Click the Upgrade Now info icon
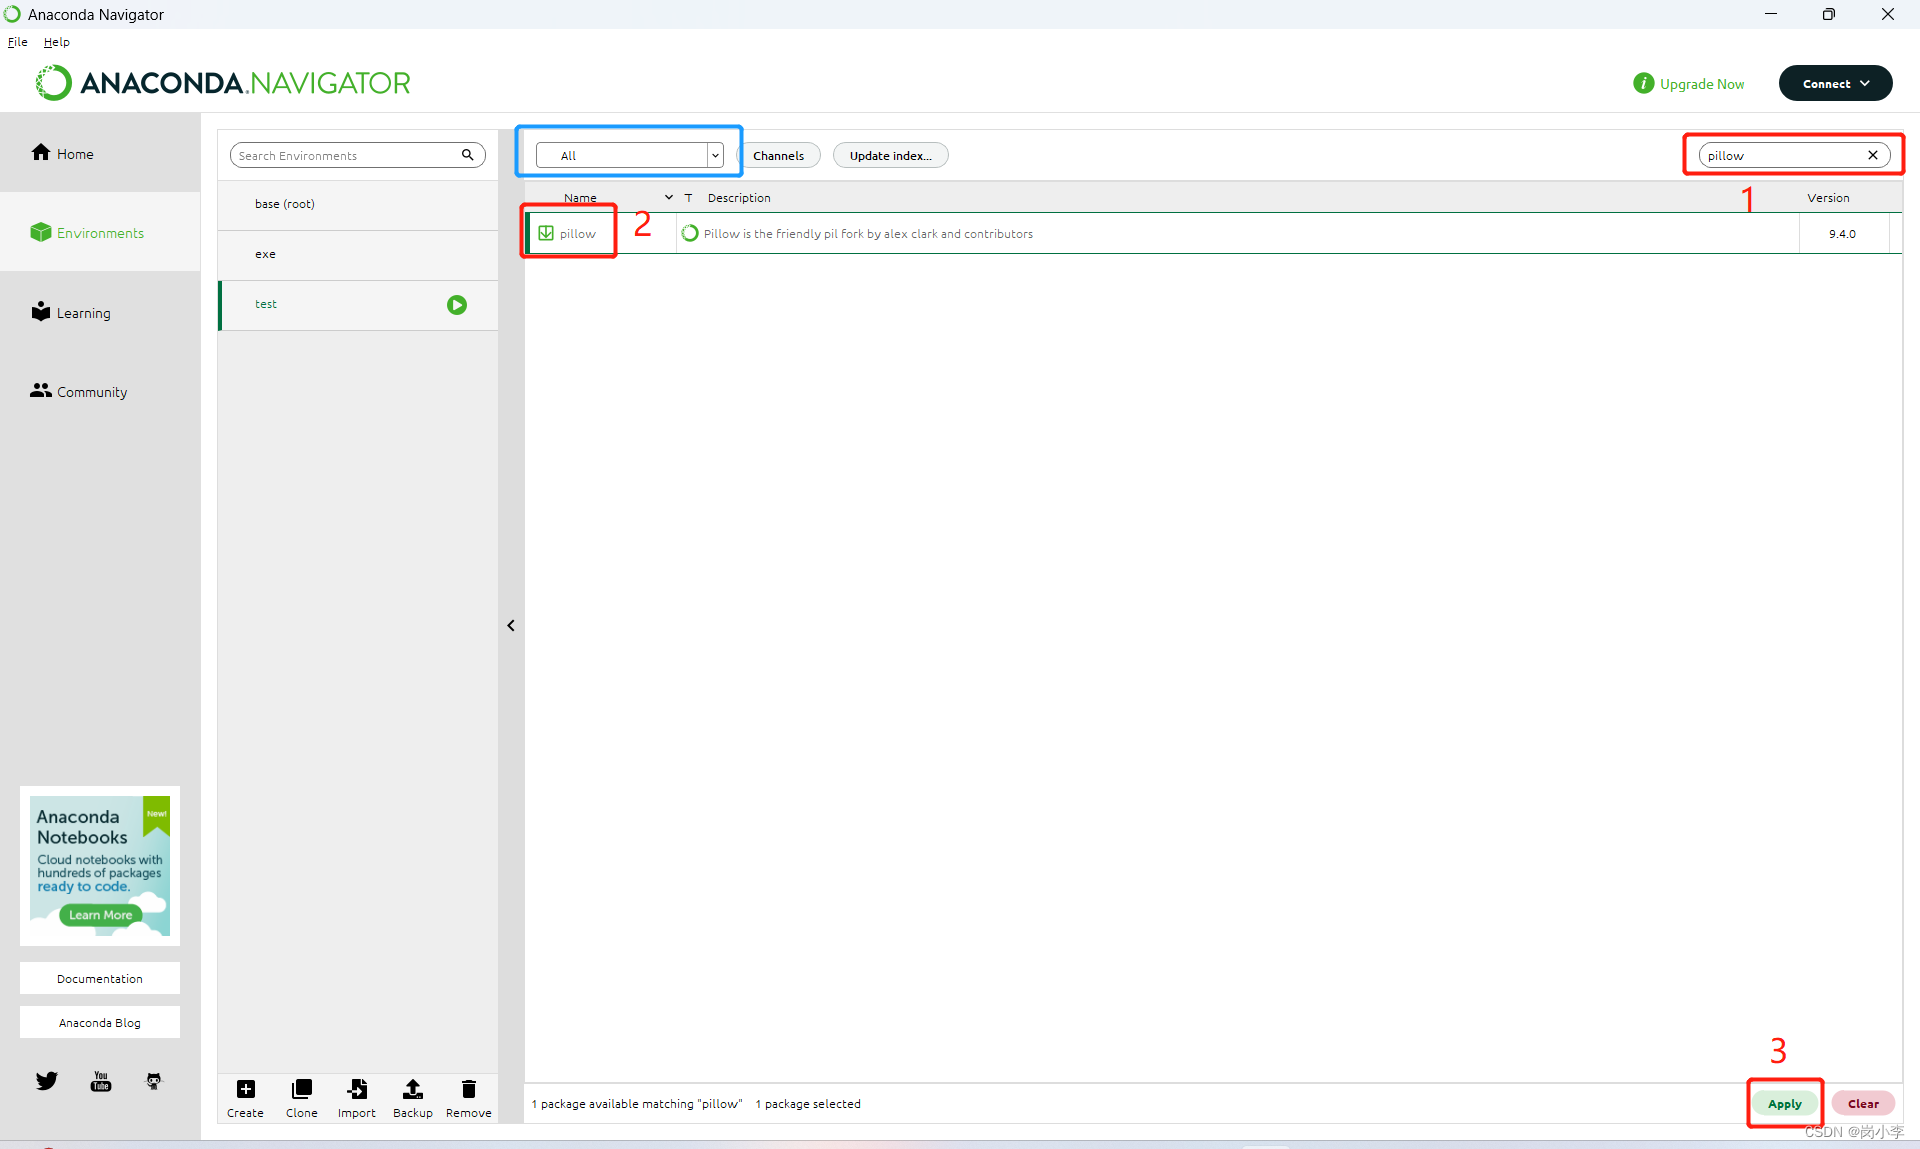Image resolution: width=1920 pixels, height=1149 pixels. coord(1643,83)
